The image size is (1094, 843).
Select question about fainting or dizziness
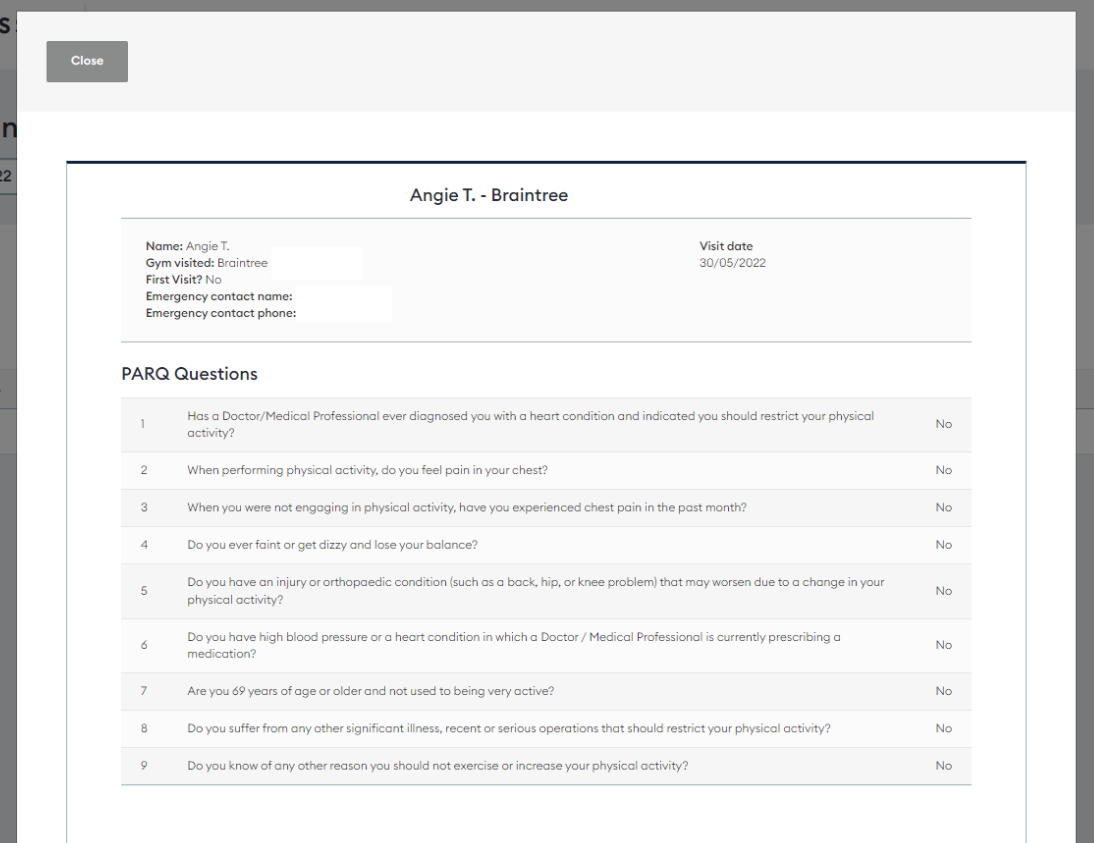(x=332, y=545)
